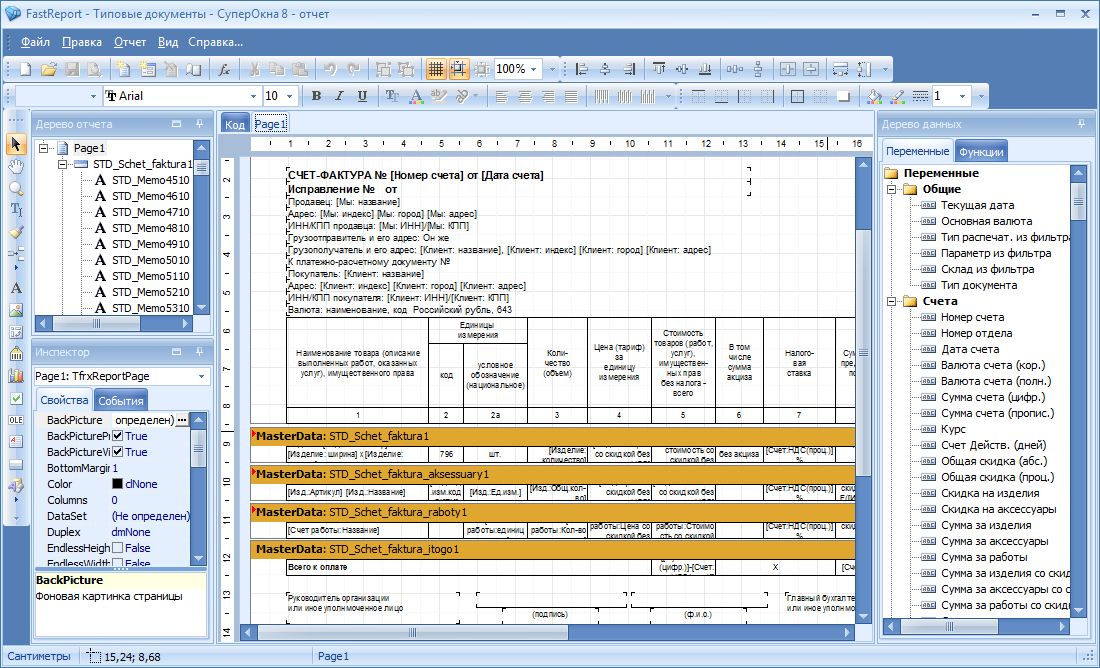Set all frame lines icon
Screen dimensions: 1100x668
[x=798, y=96]
